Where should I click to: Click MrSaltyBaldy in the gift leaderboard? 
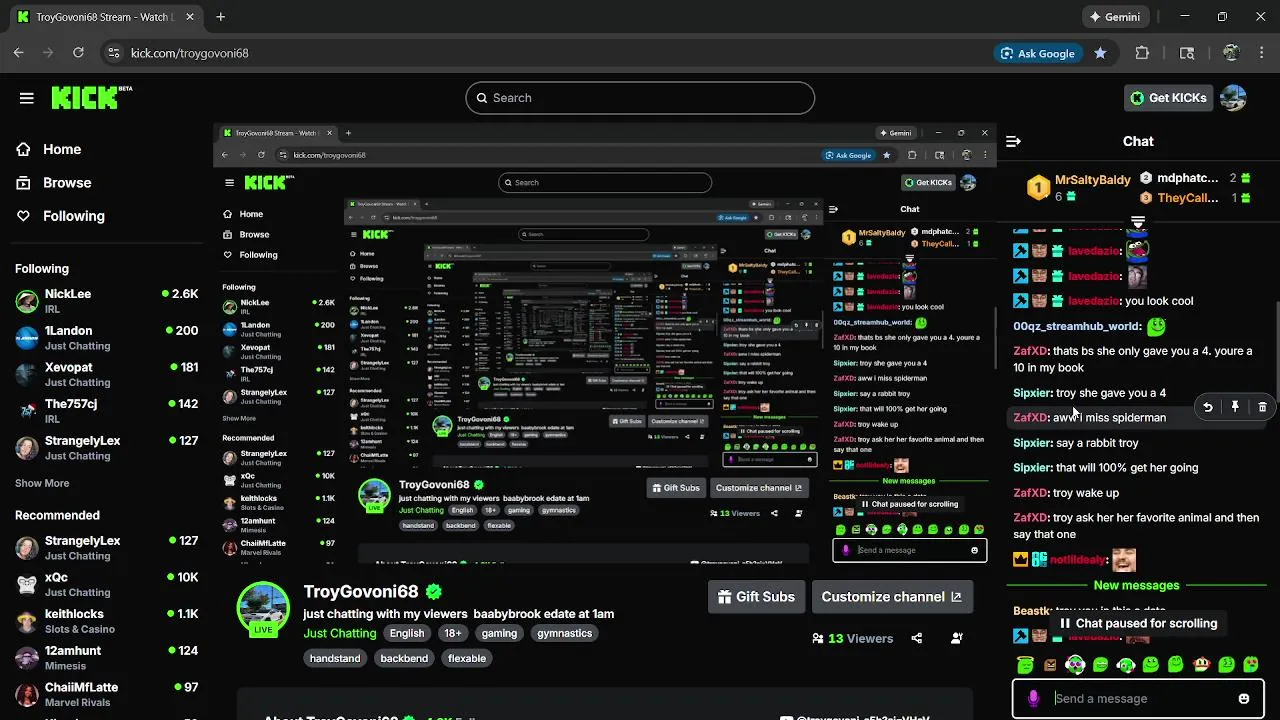(x=1092, y=180)
